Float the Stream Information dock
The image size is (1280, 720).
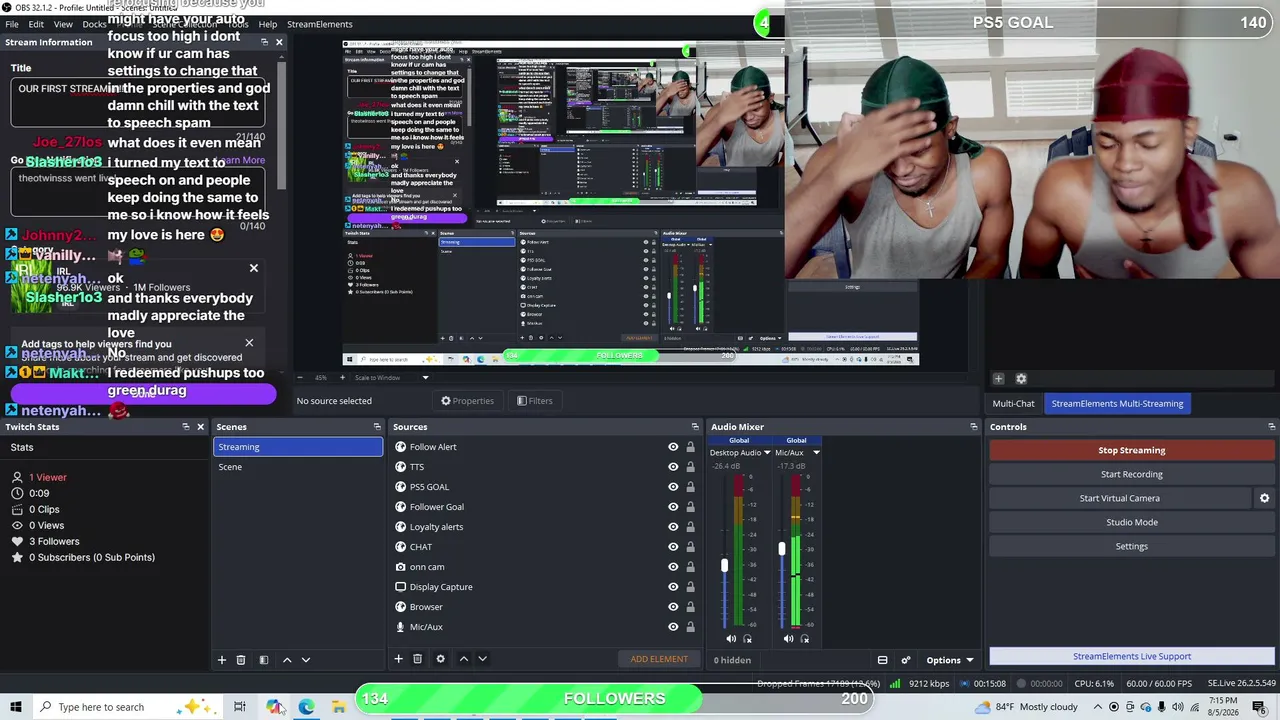coord(265,42)
